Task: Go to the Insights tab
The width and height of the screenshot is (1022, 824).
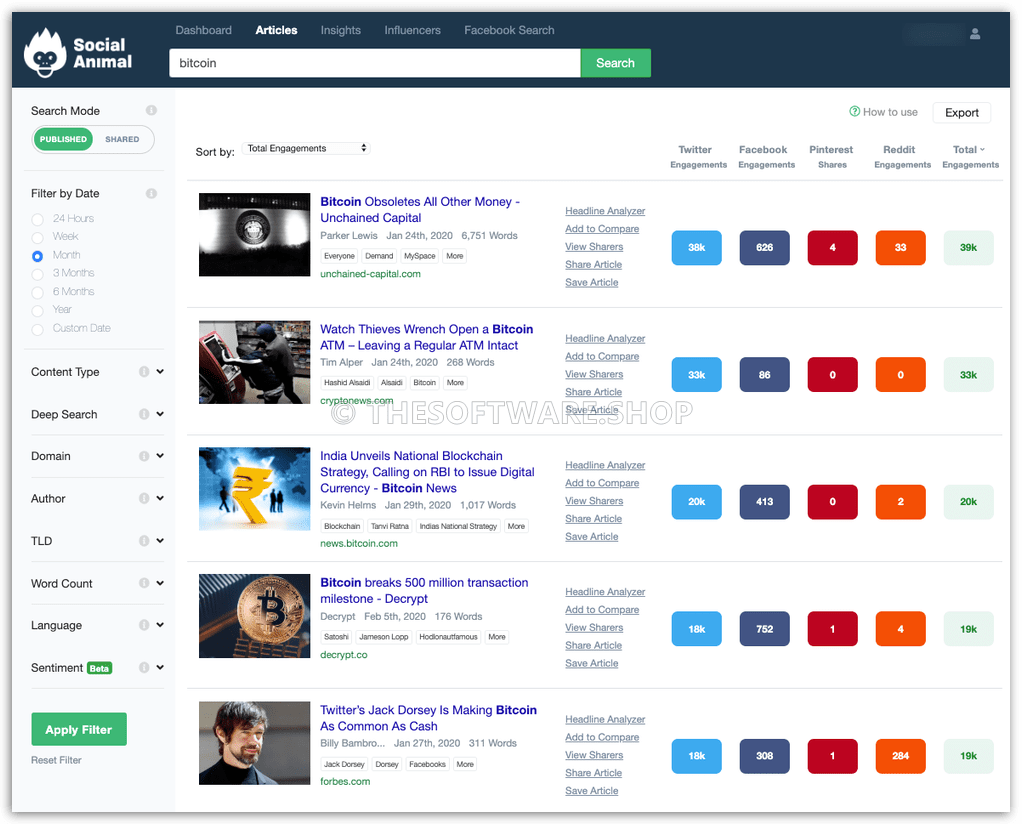Action: (340, 30)
